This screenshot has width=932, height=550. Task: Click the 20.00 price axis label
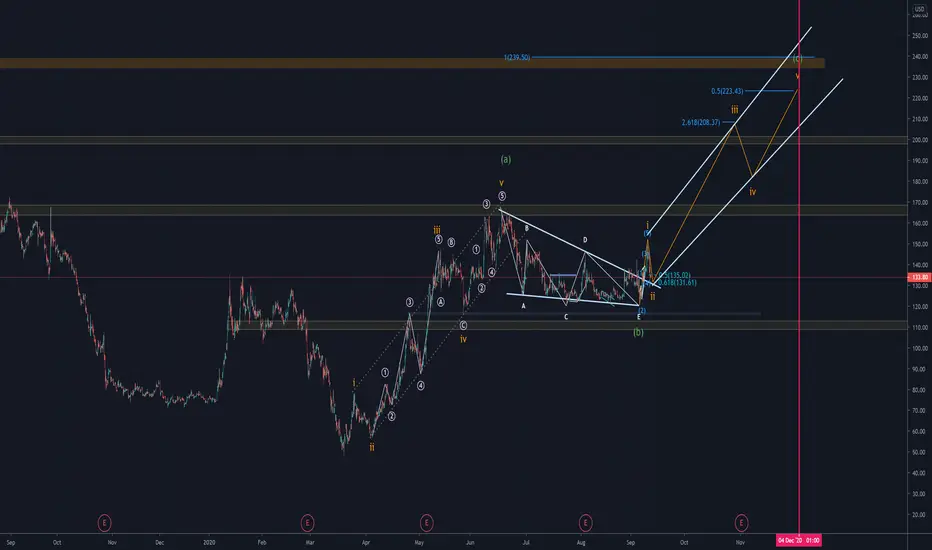point(920,515)
